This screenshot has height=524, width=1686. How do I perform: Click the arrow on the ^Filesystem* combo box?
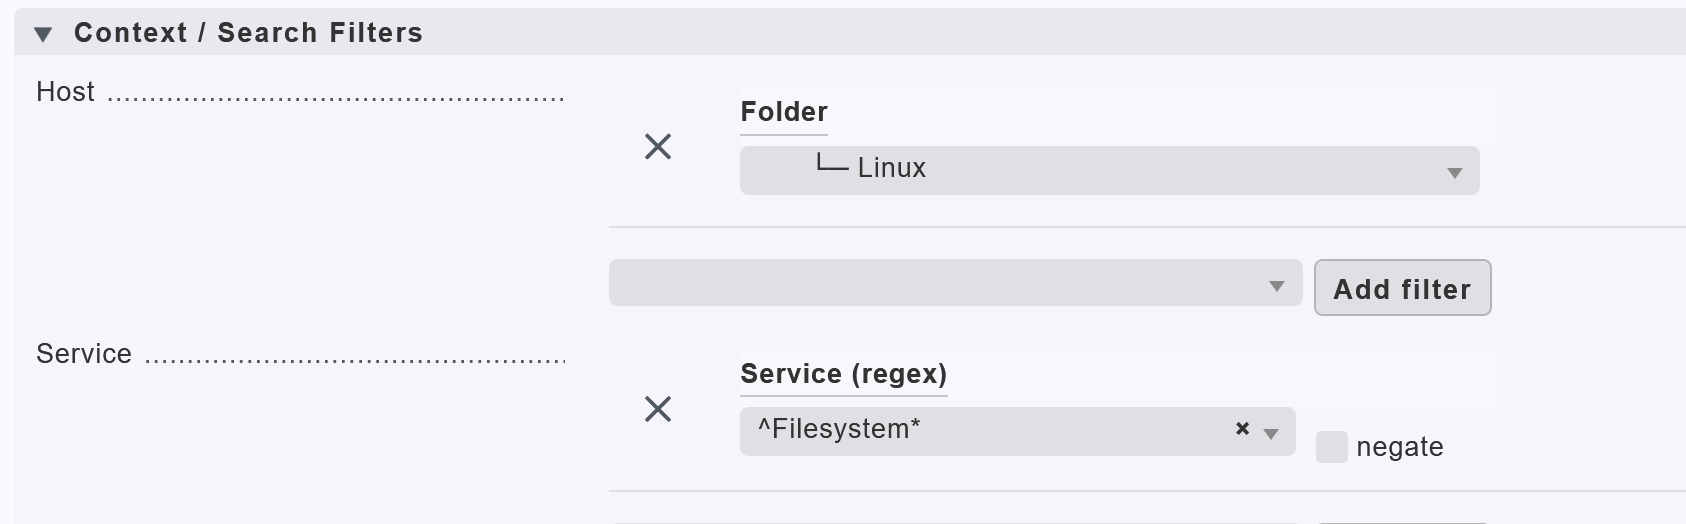(x=1271, y=433)
